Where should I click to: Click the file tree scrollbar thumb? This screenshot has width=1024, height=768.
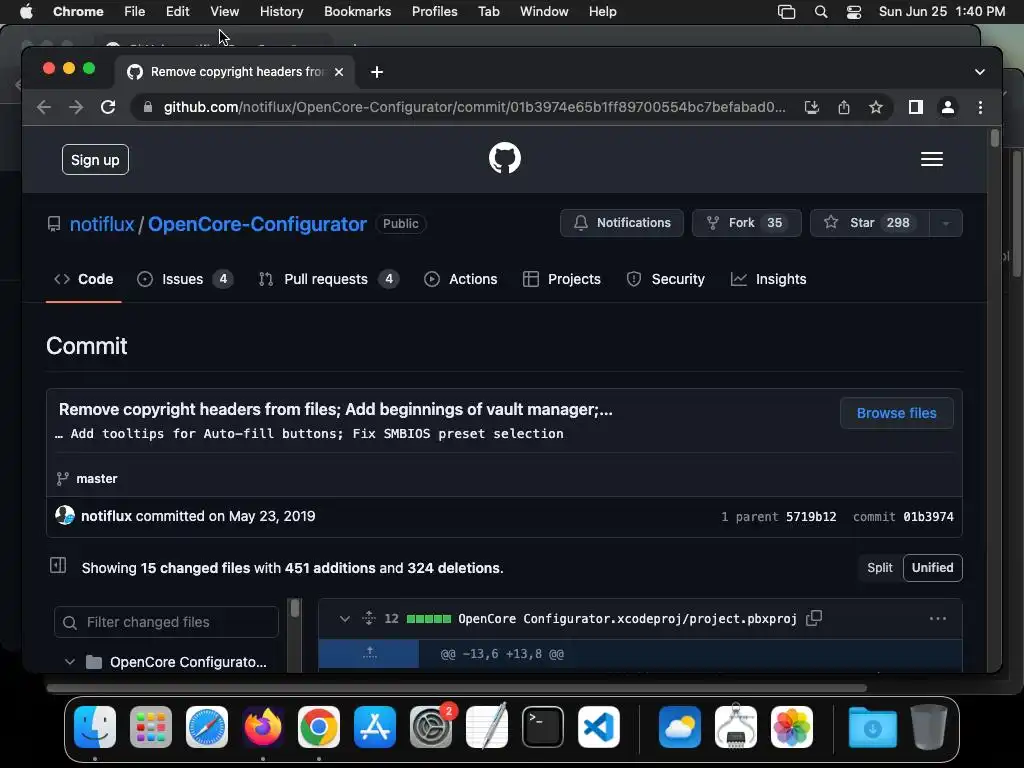[x=295, y=609]
